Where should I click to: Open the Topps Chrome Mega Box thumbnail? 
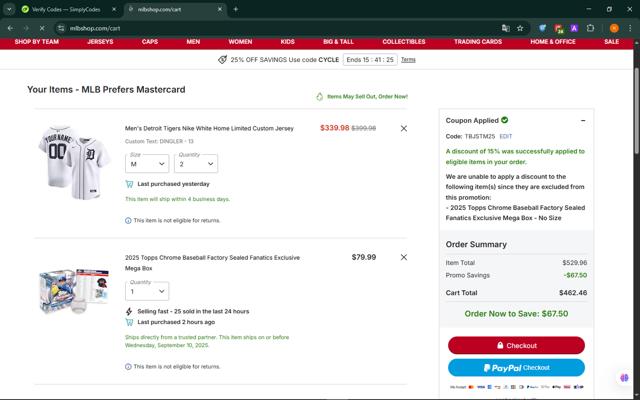[74, 291]
